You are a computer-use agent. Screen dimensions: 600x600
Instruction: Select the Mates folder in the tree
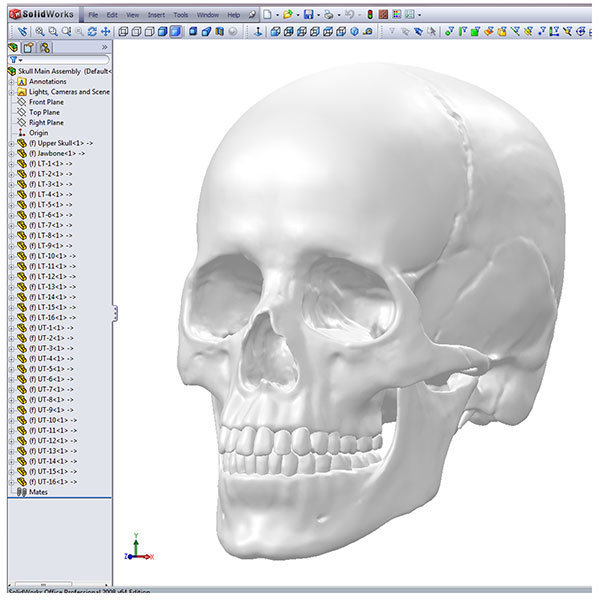click(x=38, y=492)
